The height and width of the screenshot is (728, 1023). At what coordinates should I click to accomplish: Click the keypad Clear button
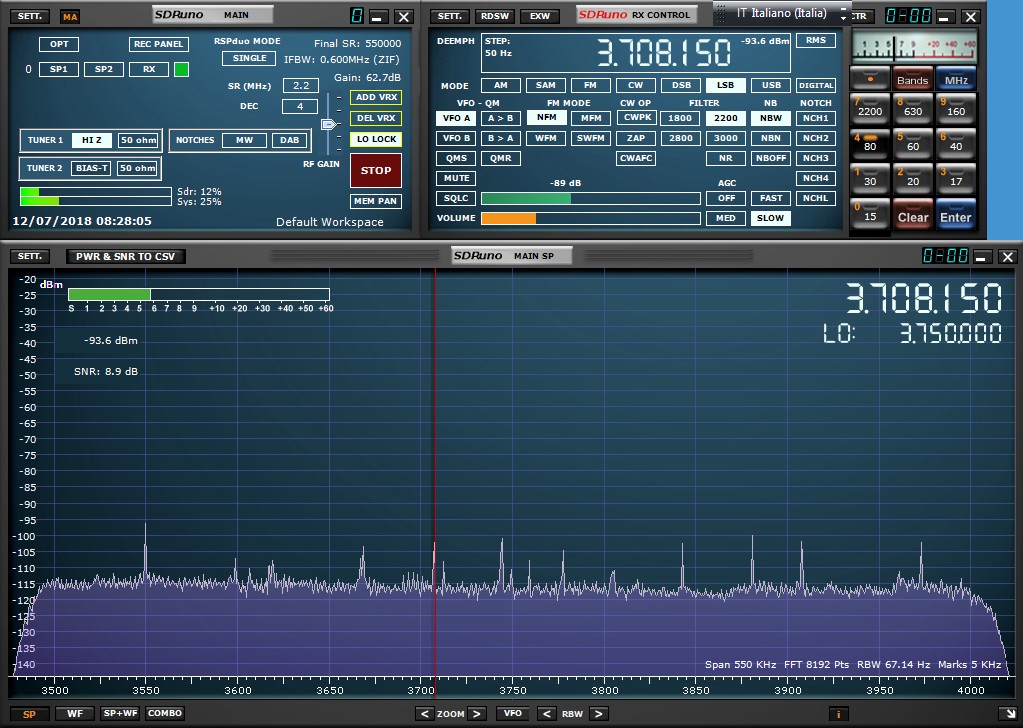[913, 215]
